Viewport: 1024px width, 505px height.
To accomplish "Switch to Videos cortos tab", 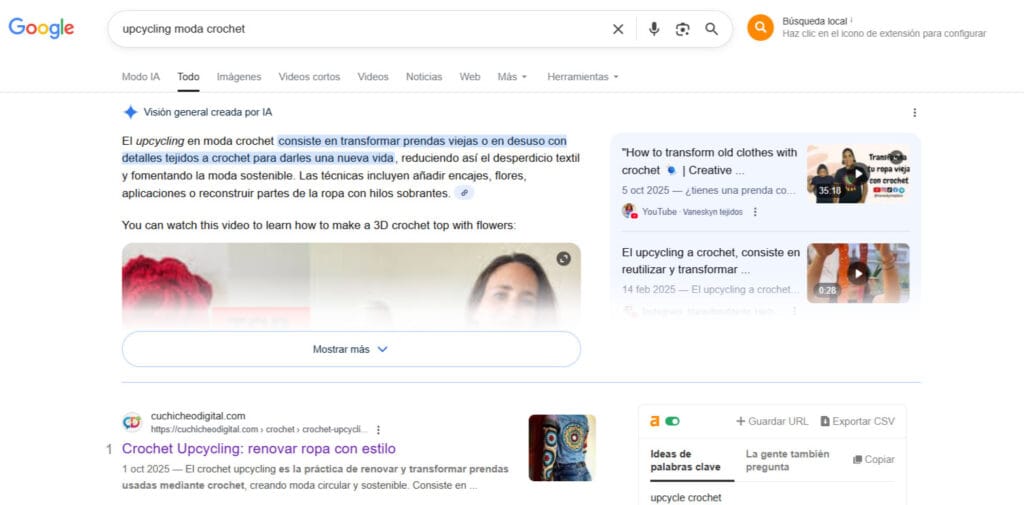I will pos(309,76).
